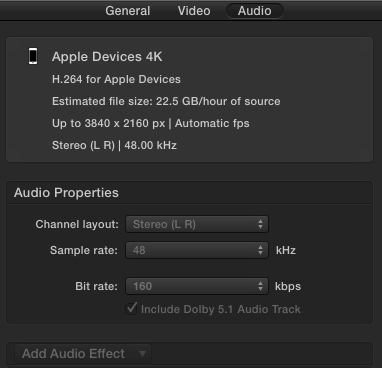Click the Stereo (L R) | 48.00 kHz summary
Image resolution: width=382 pixels, height=368 pixels.
pos(114,145)
